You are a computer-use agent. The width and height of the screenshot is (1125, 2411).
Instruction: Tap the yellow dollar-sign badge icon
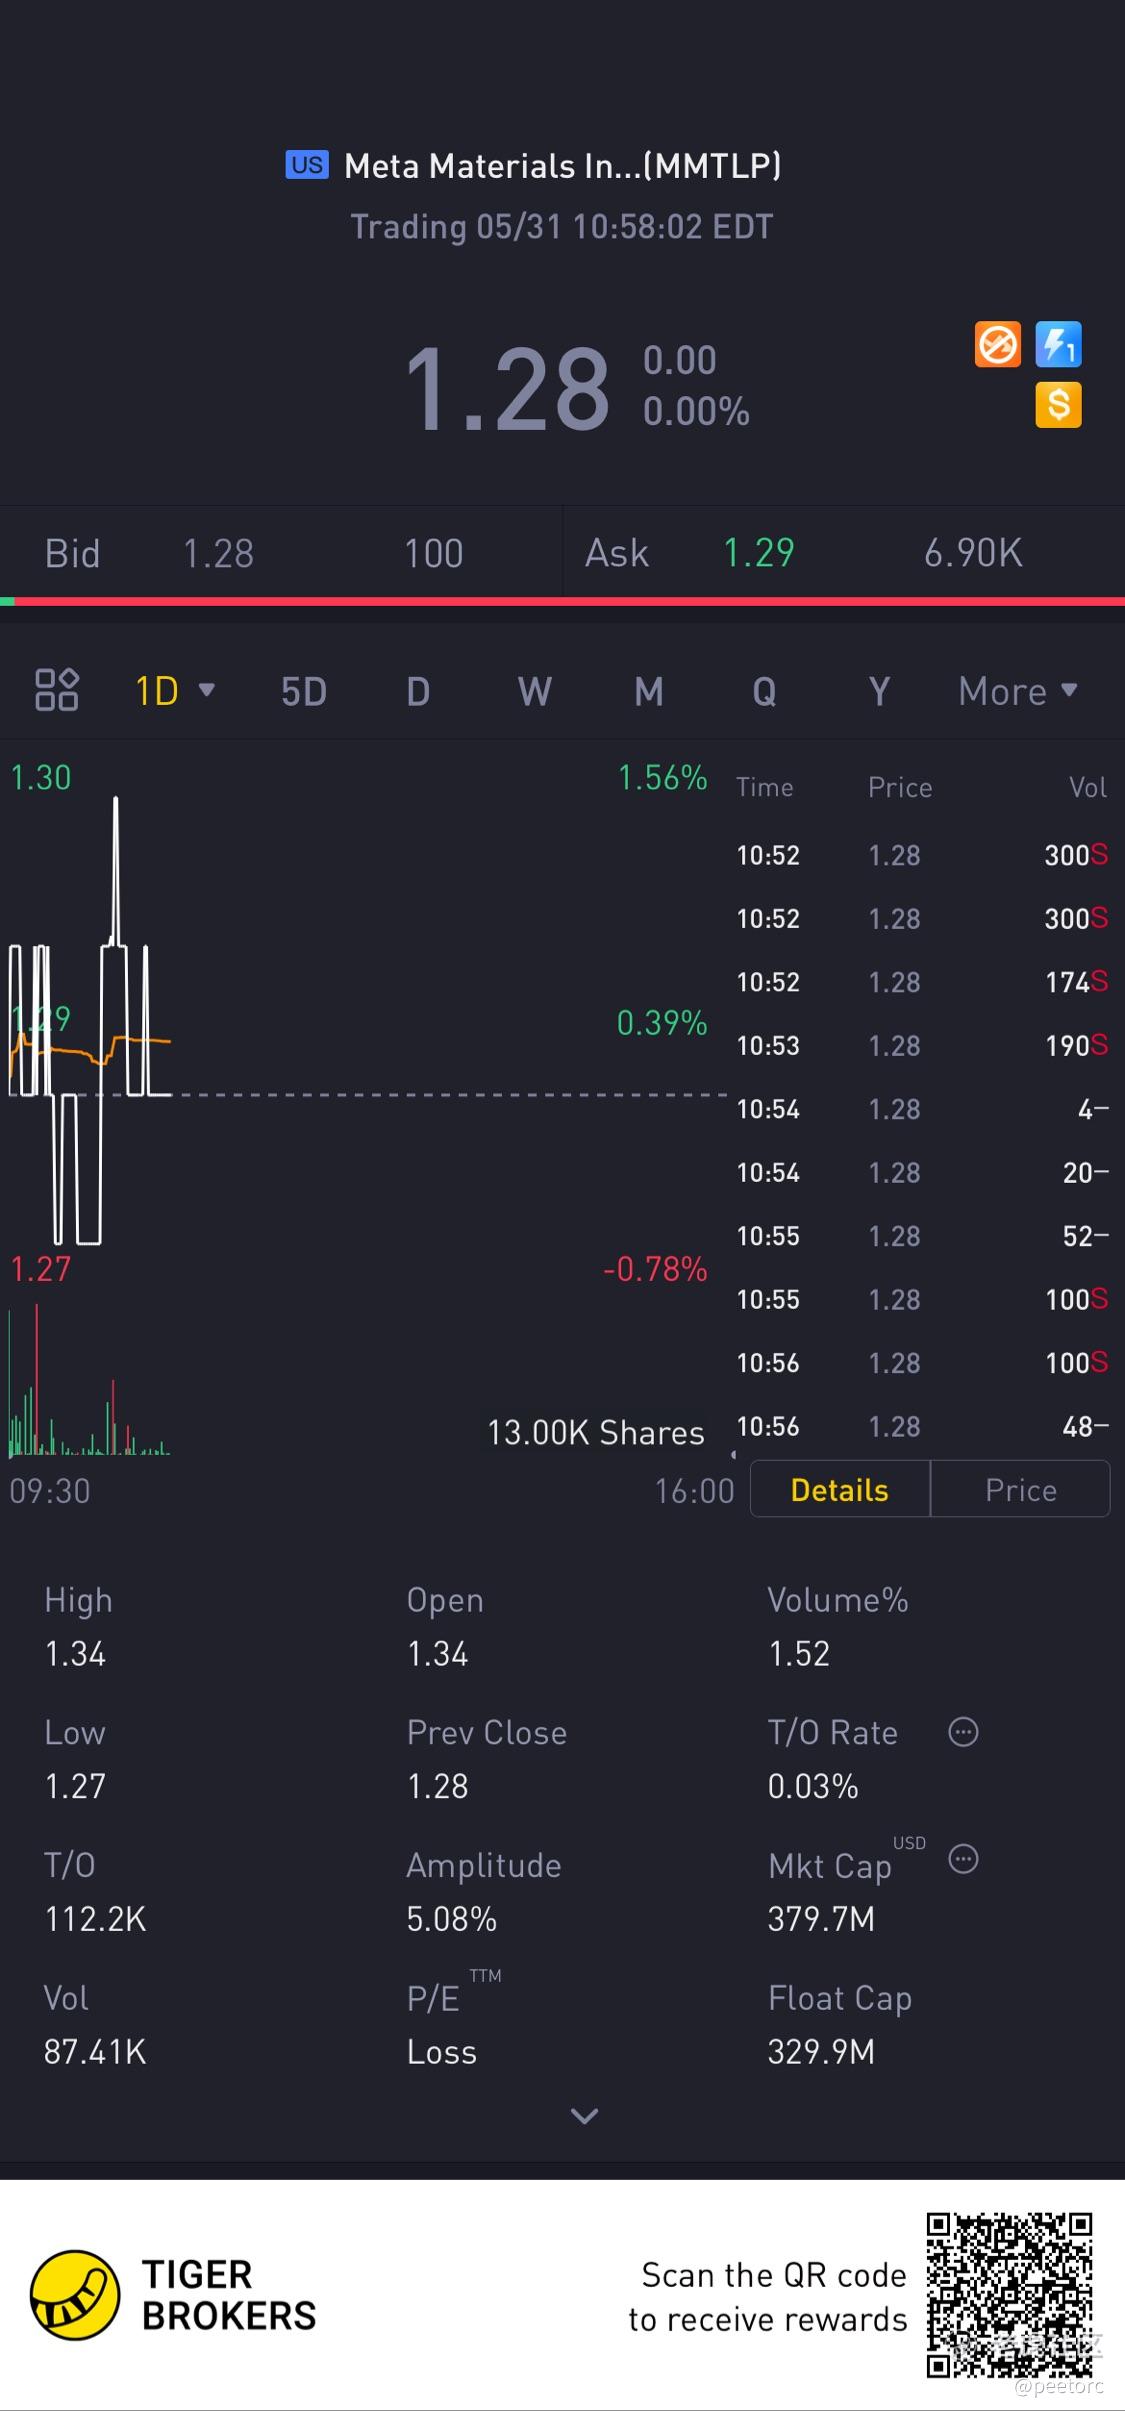1058,405
